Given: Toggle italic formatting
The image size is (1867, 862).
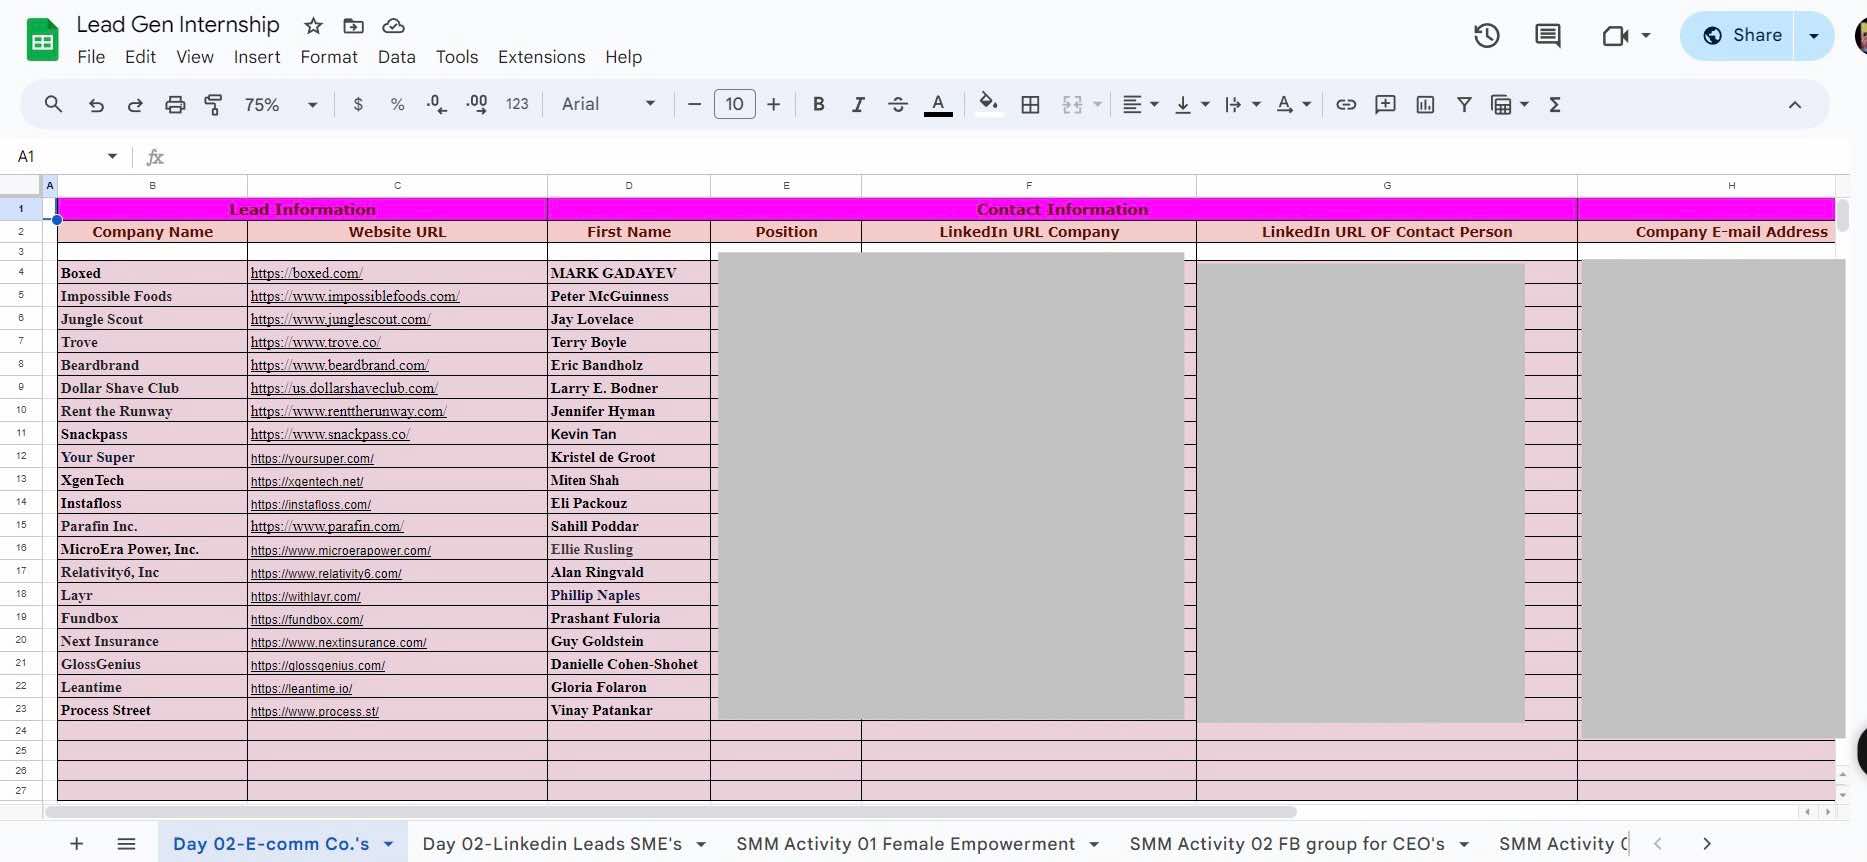Looking at the screenshot, I should (858, 104).
